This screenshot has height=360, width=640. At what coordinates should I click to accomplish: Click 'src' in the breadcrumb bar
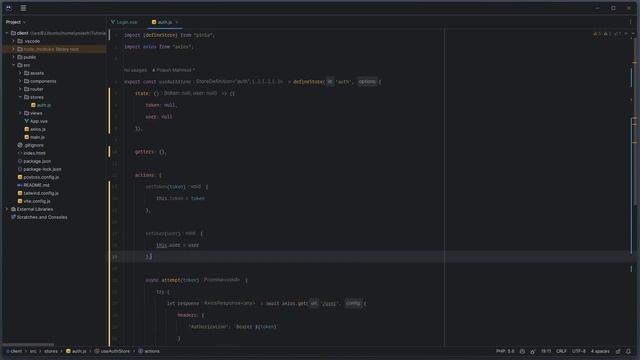[33, 351]
